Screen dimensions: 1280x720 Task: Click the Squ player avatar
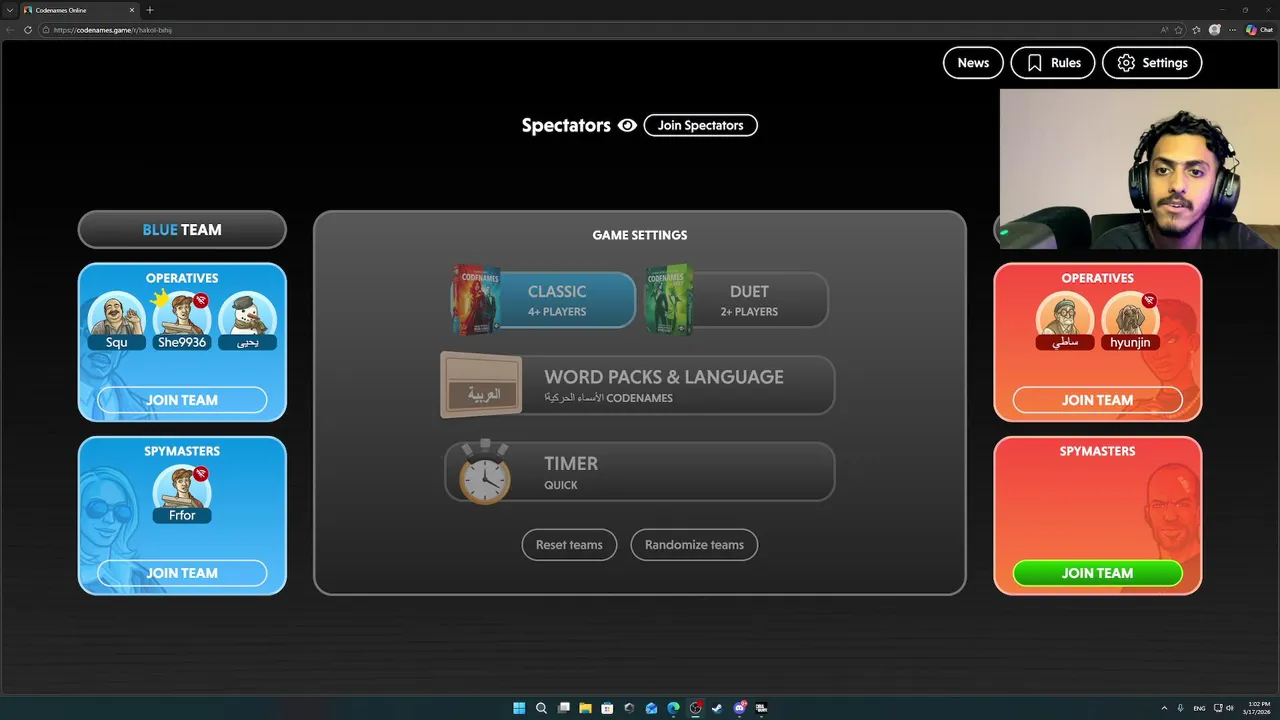116,319
